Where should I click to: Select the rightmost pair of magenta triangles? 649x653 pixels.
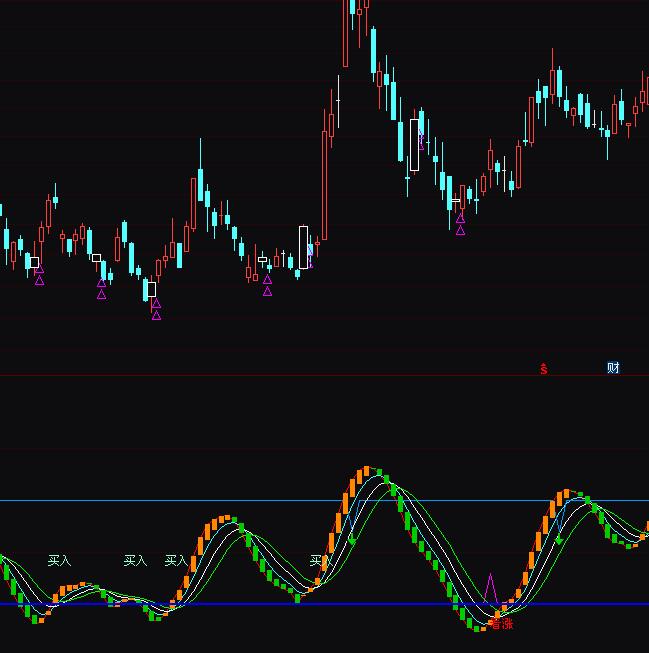pyautogui.click(x=460, y=224)
